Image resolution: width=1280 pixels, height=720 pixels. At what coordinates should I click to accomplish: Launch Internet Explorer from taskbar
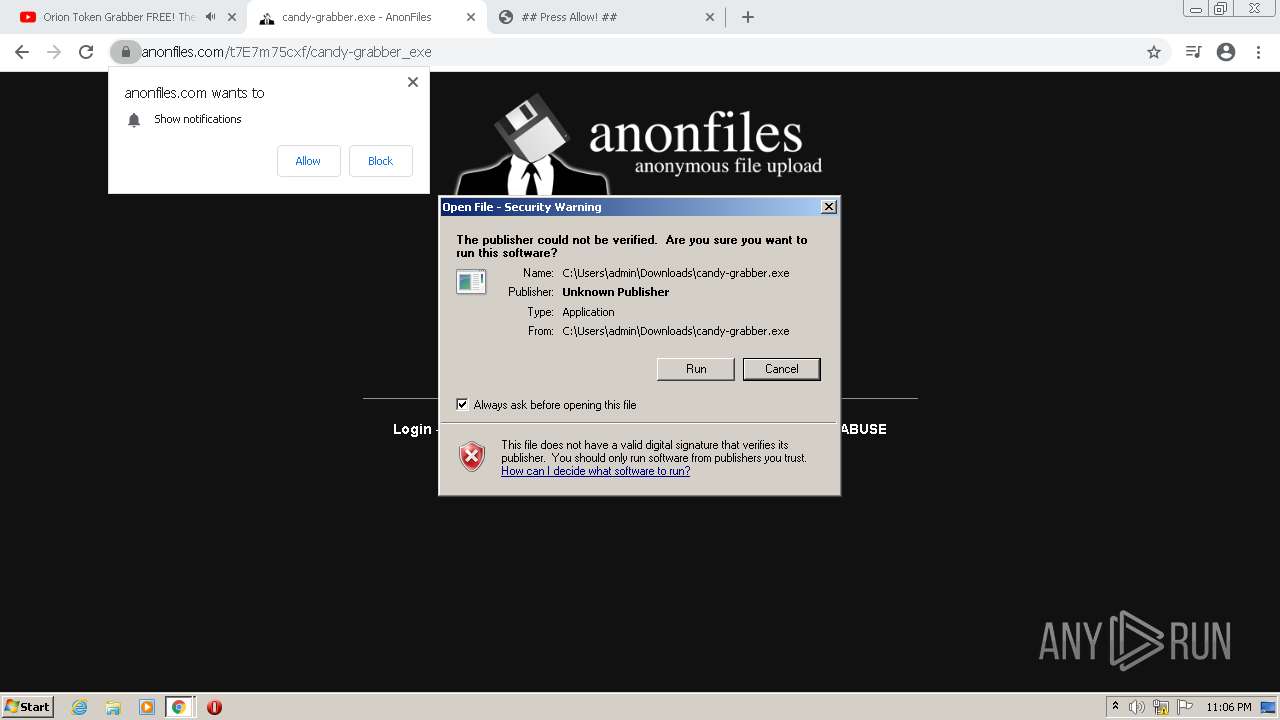(x=79, y=707)
